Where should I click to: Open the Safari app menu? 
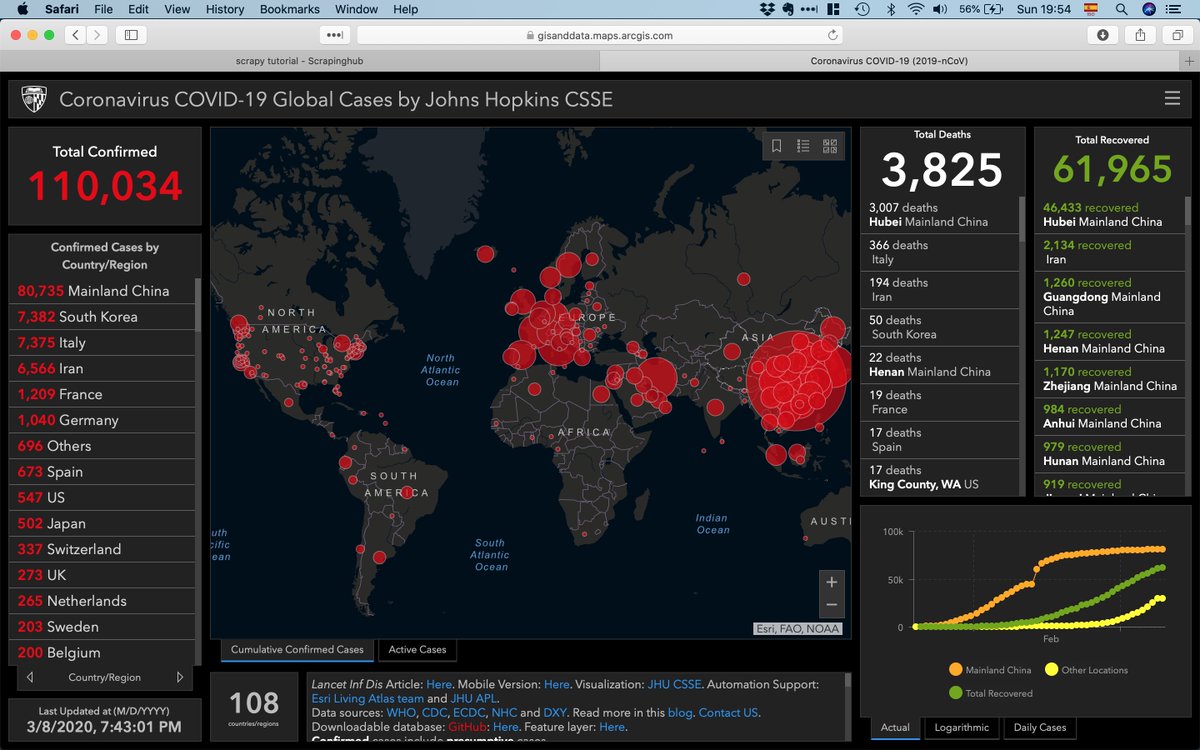(62, 9)
